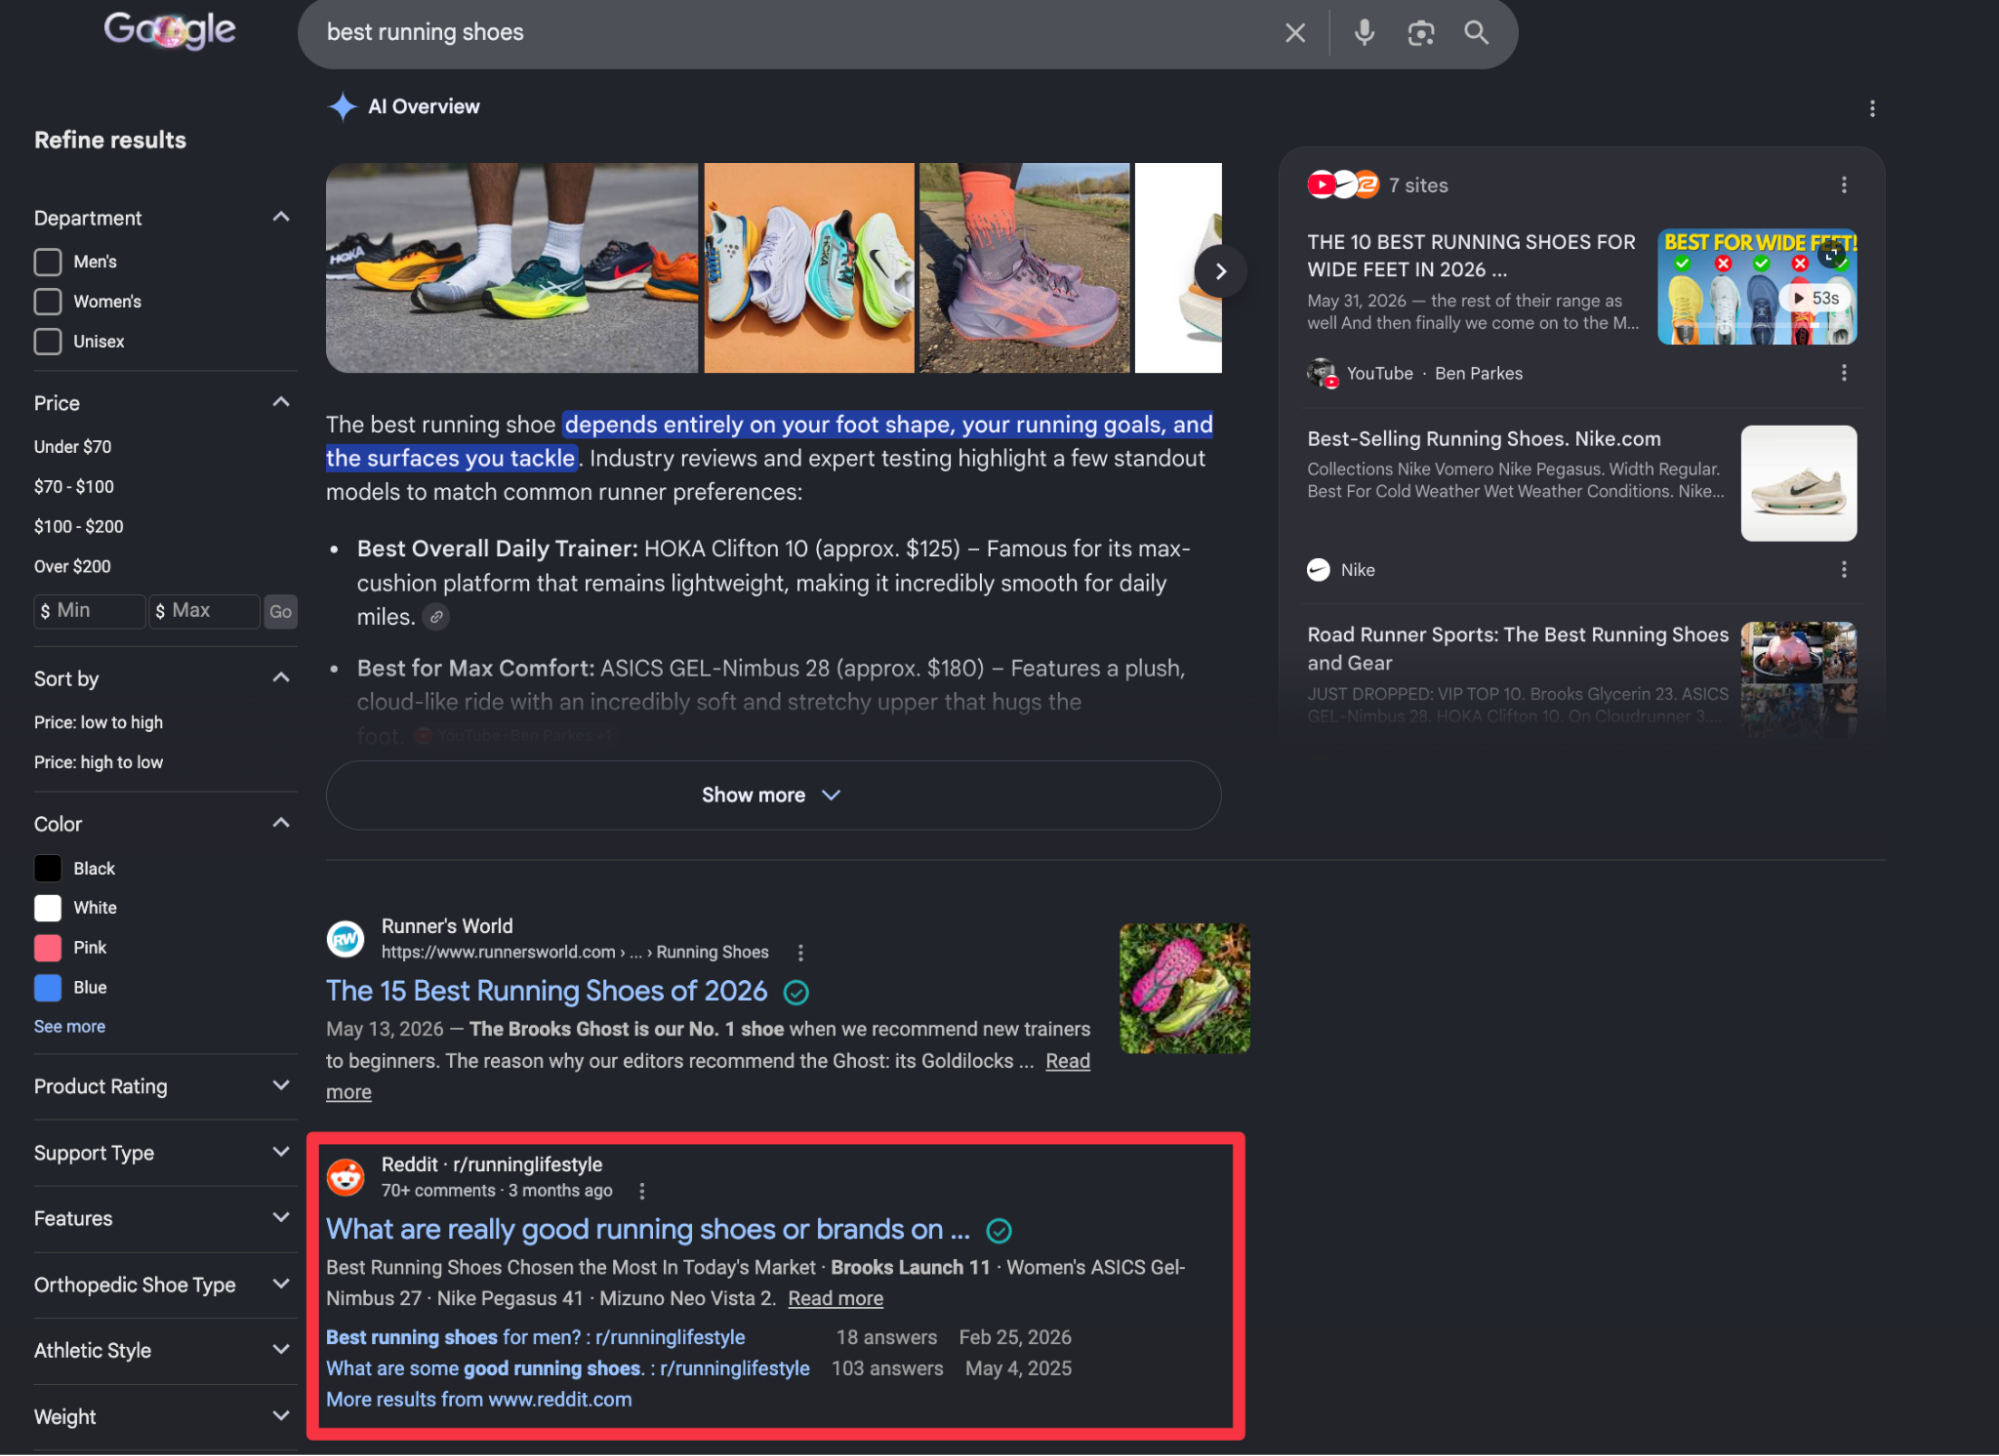Click the Go button next to the price range
Viewport: 1999px width, 1456px height.
coord(280,612)
